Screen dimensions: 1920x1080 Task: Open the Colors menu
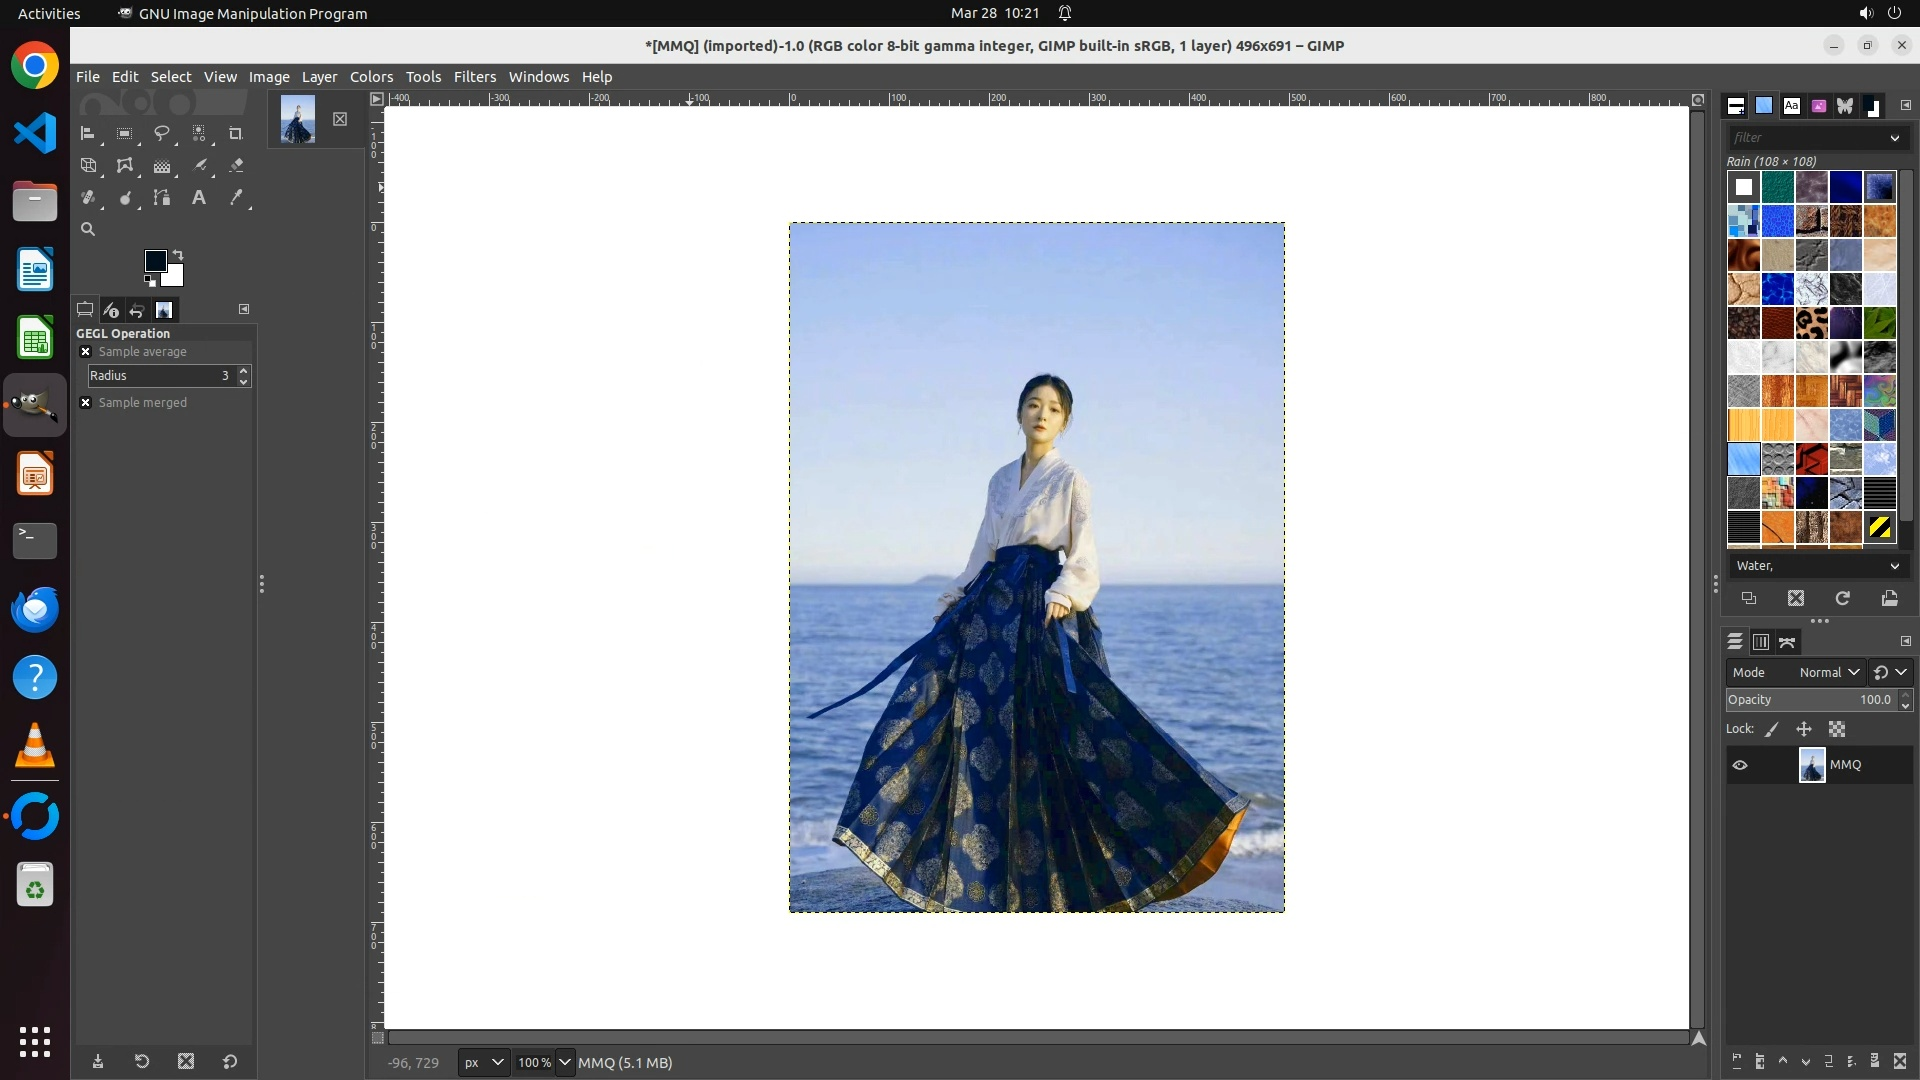pos(371,77)
